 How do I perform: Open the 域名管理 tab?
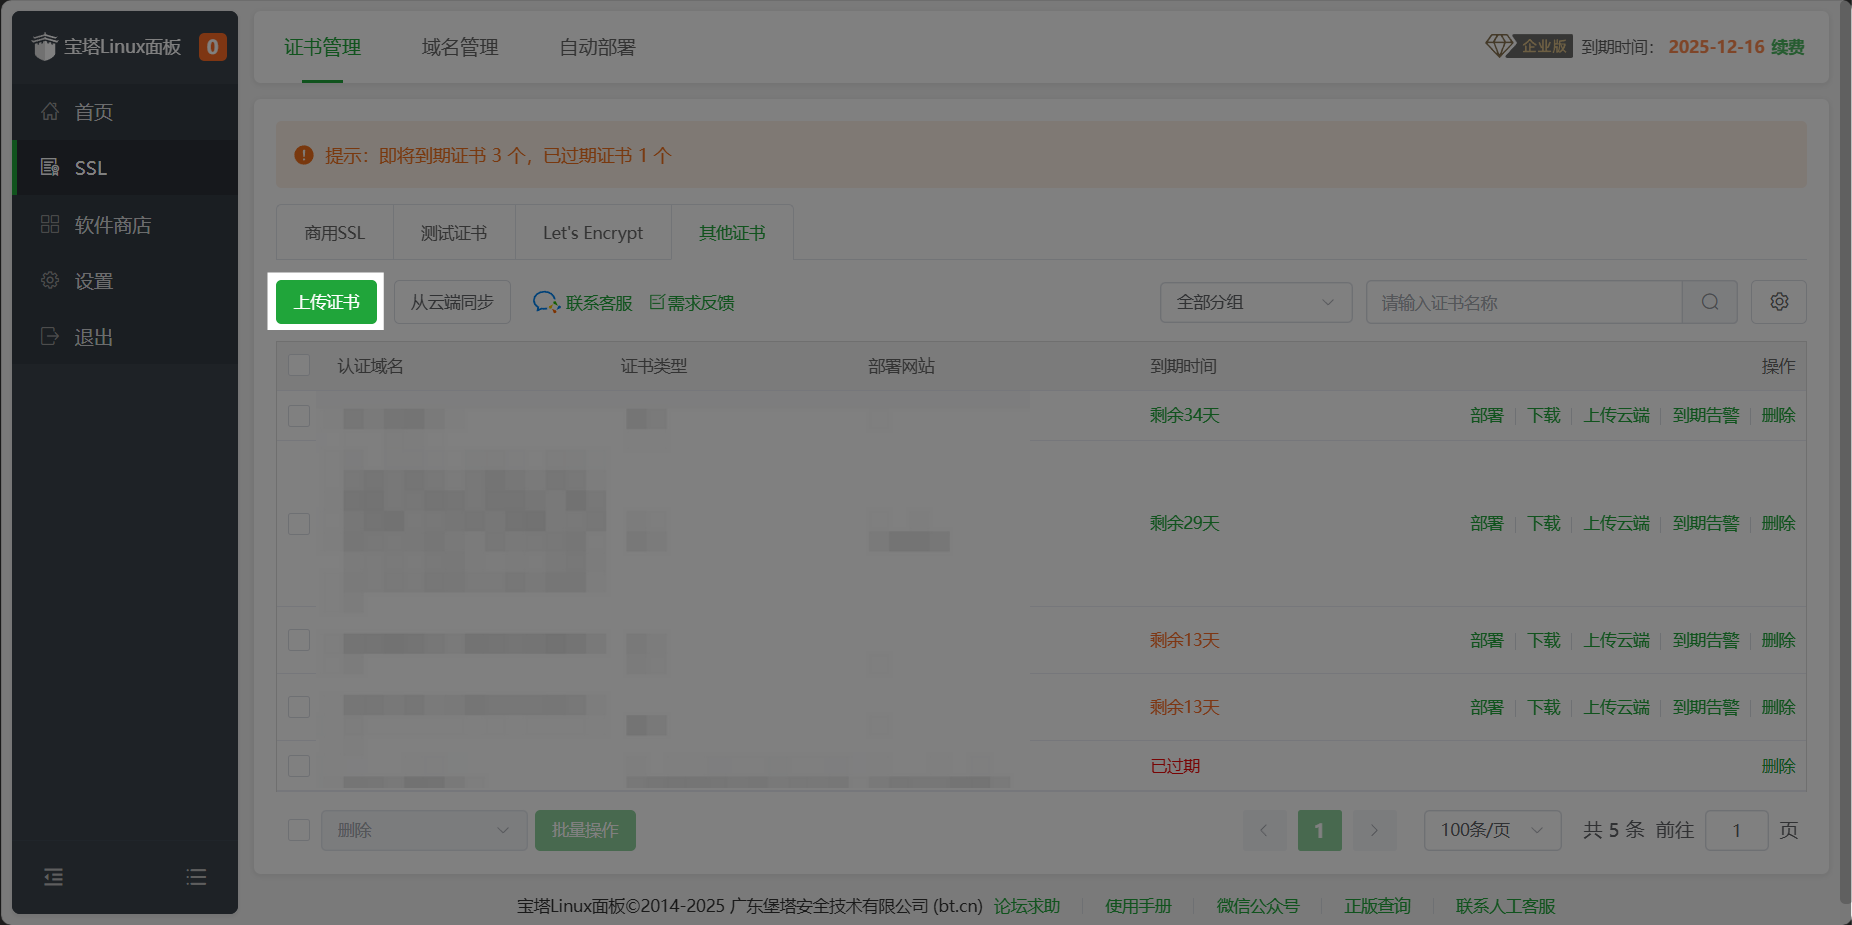(459, 46)
